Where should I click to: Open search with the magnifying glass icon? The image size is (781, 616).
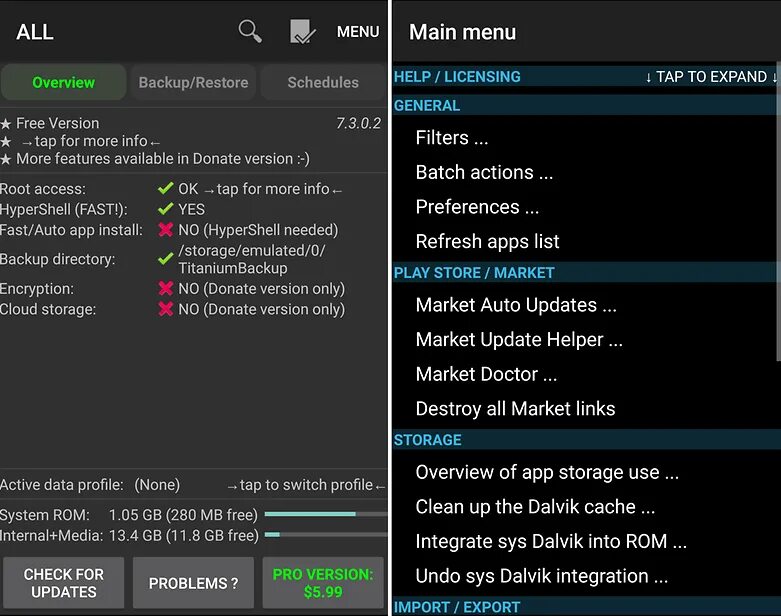[x=250, y=31]
